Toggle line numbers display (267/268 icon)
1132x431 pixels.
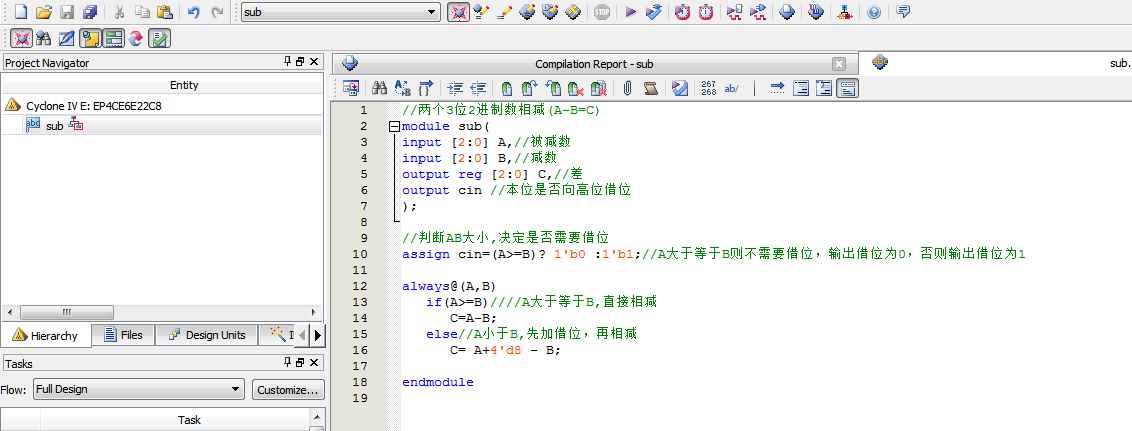pyautogui.click(x=708, y=88)
